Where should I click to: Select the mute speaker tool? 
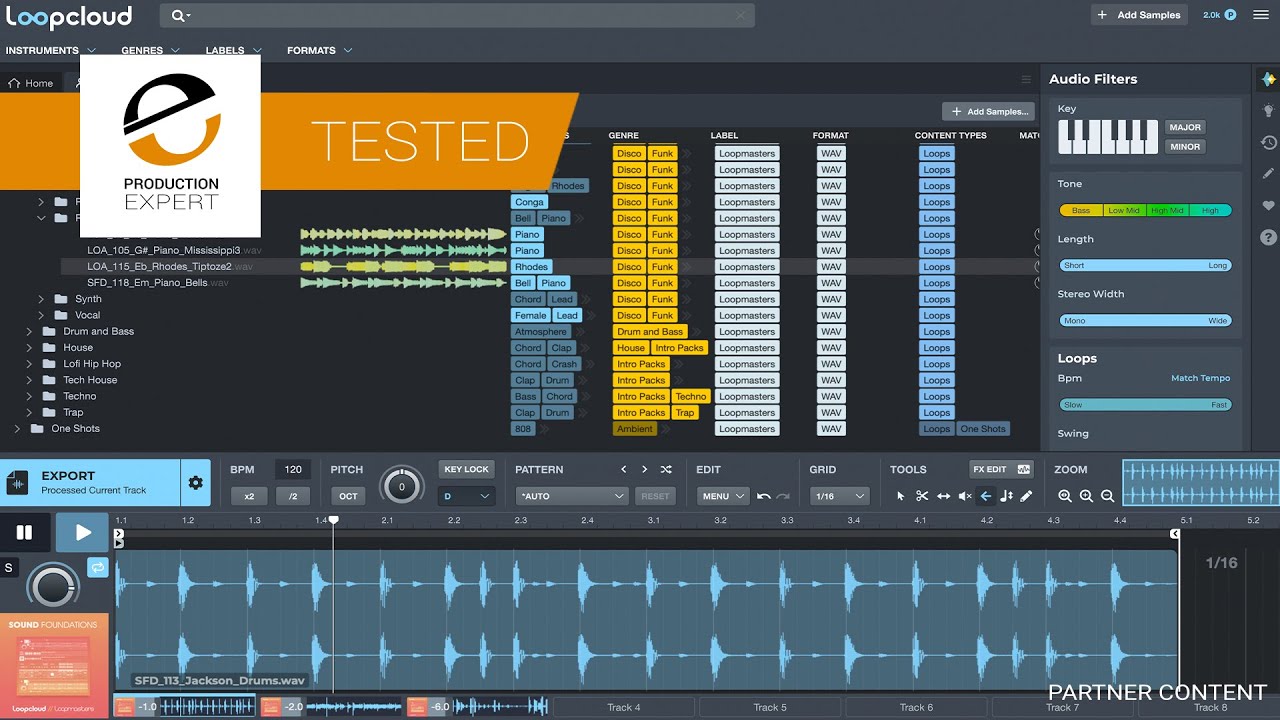965,496
